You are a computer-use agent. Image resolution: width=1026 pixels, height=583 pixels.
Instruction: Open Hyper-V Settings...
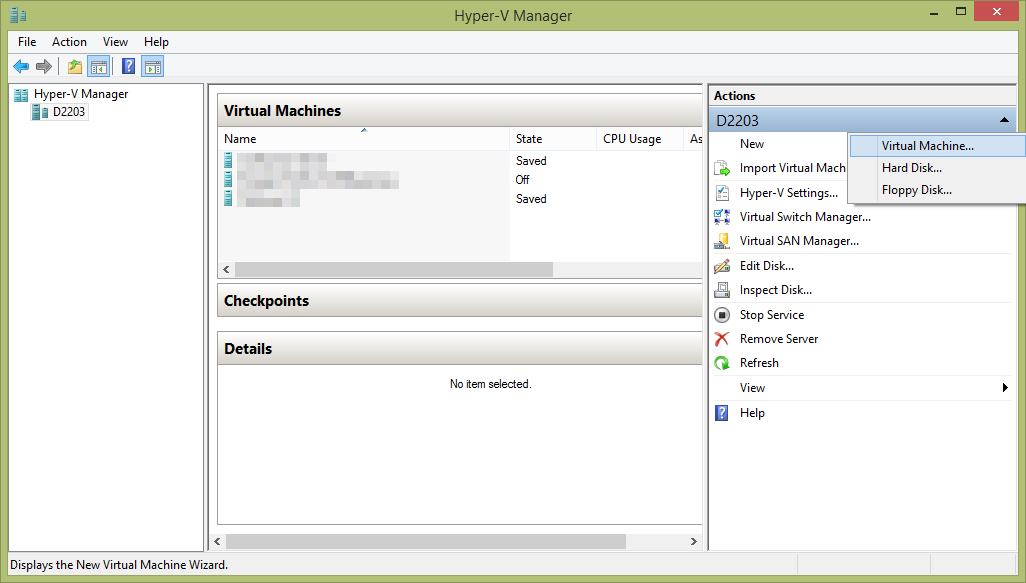click(788, 193)
